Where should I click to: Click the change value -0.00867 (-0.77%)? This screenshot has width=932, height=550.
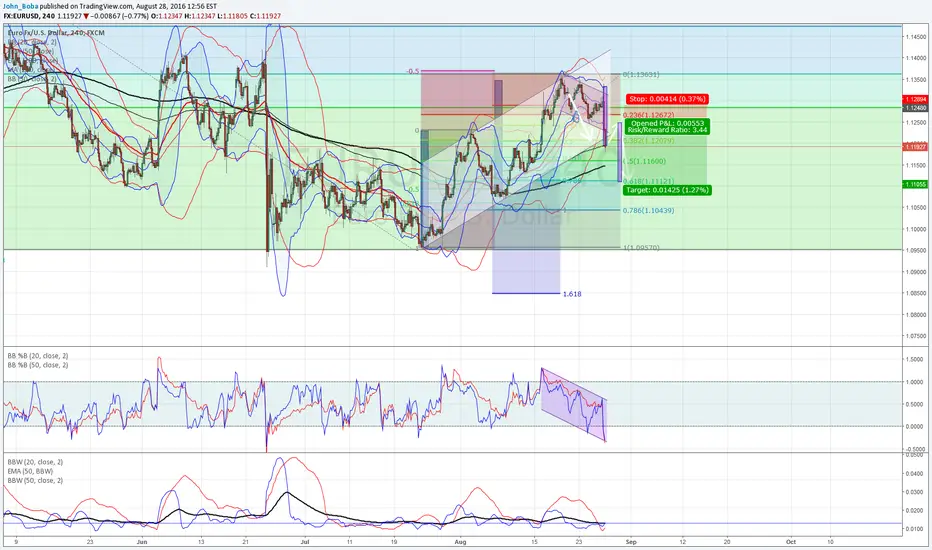tap(119, 15)
